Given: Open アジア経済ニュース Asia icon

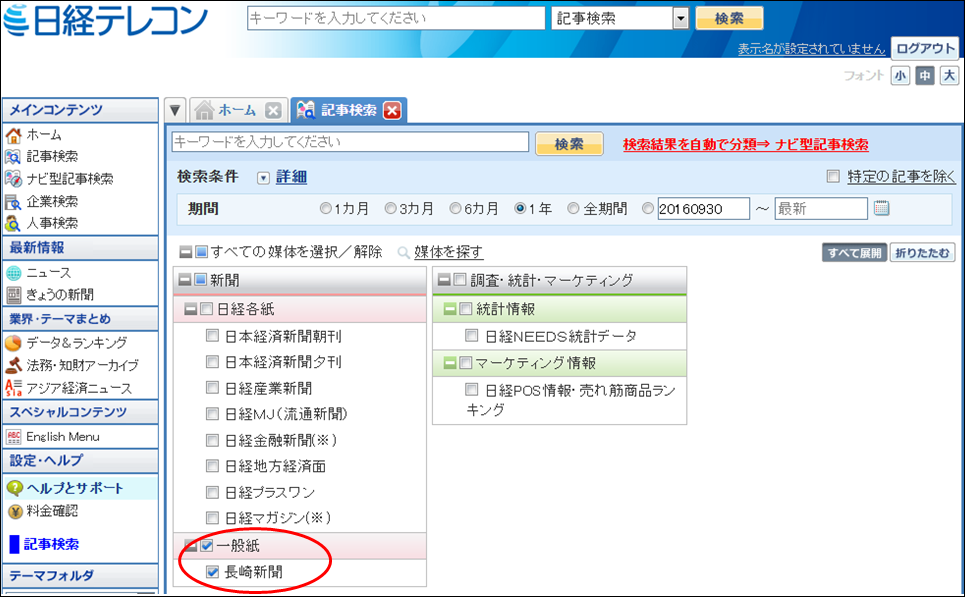Looking at the screenshot, I should pyautogui.click(x=13, y=388).
